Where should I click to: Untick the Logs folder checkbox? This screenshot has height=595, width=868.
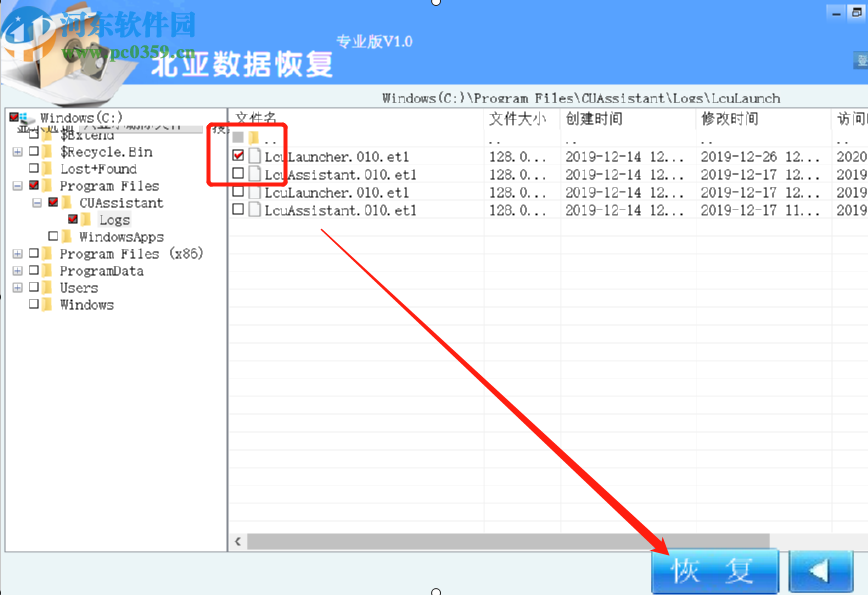73,219
